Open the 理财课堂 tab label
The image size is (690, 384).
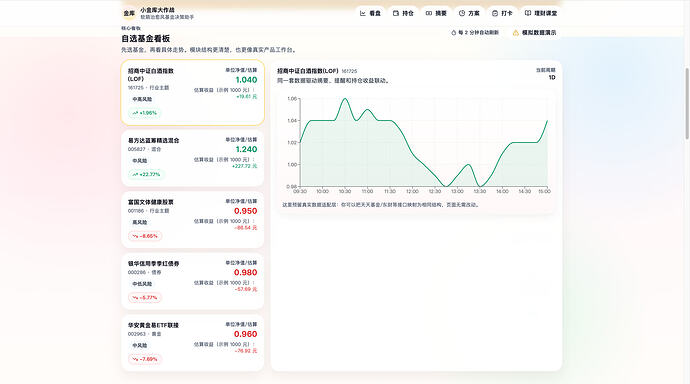546,13
